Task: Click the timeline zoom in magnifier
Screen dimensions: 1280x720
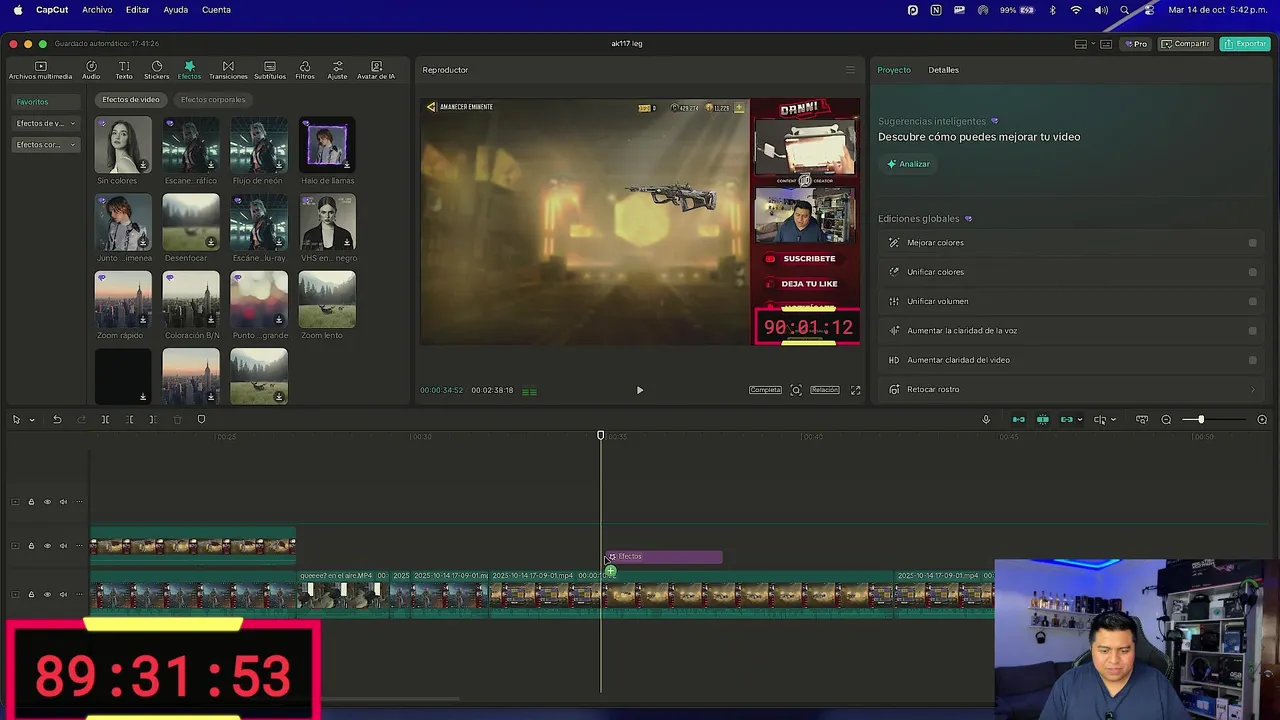Action: 1262,420
